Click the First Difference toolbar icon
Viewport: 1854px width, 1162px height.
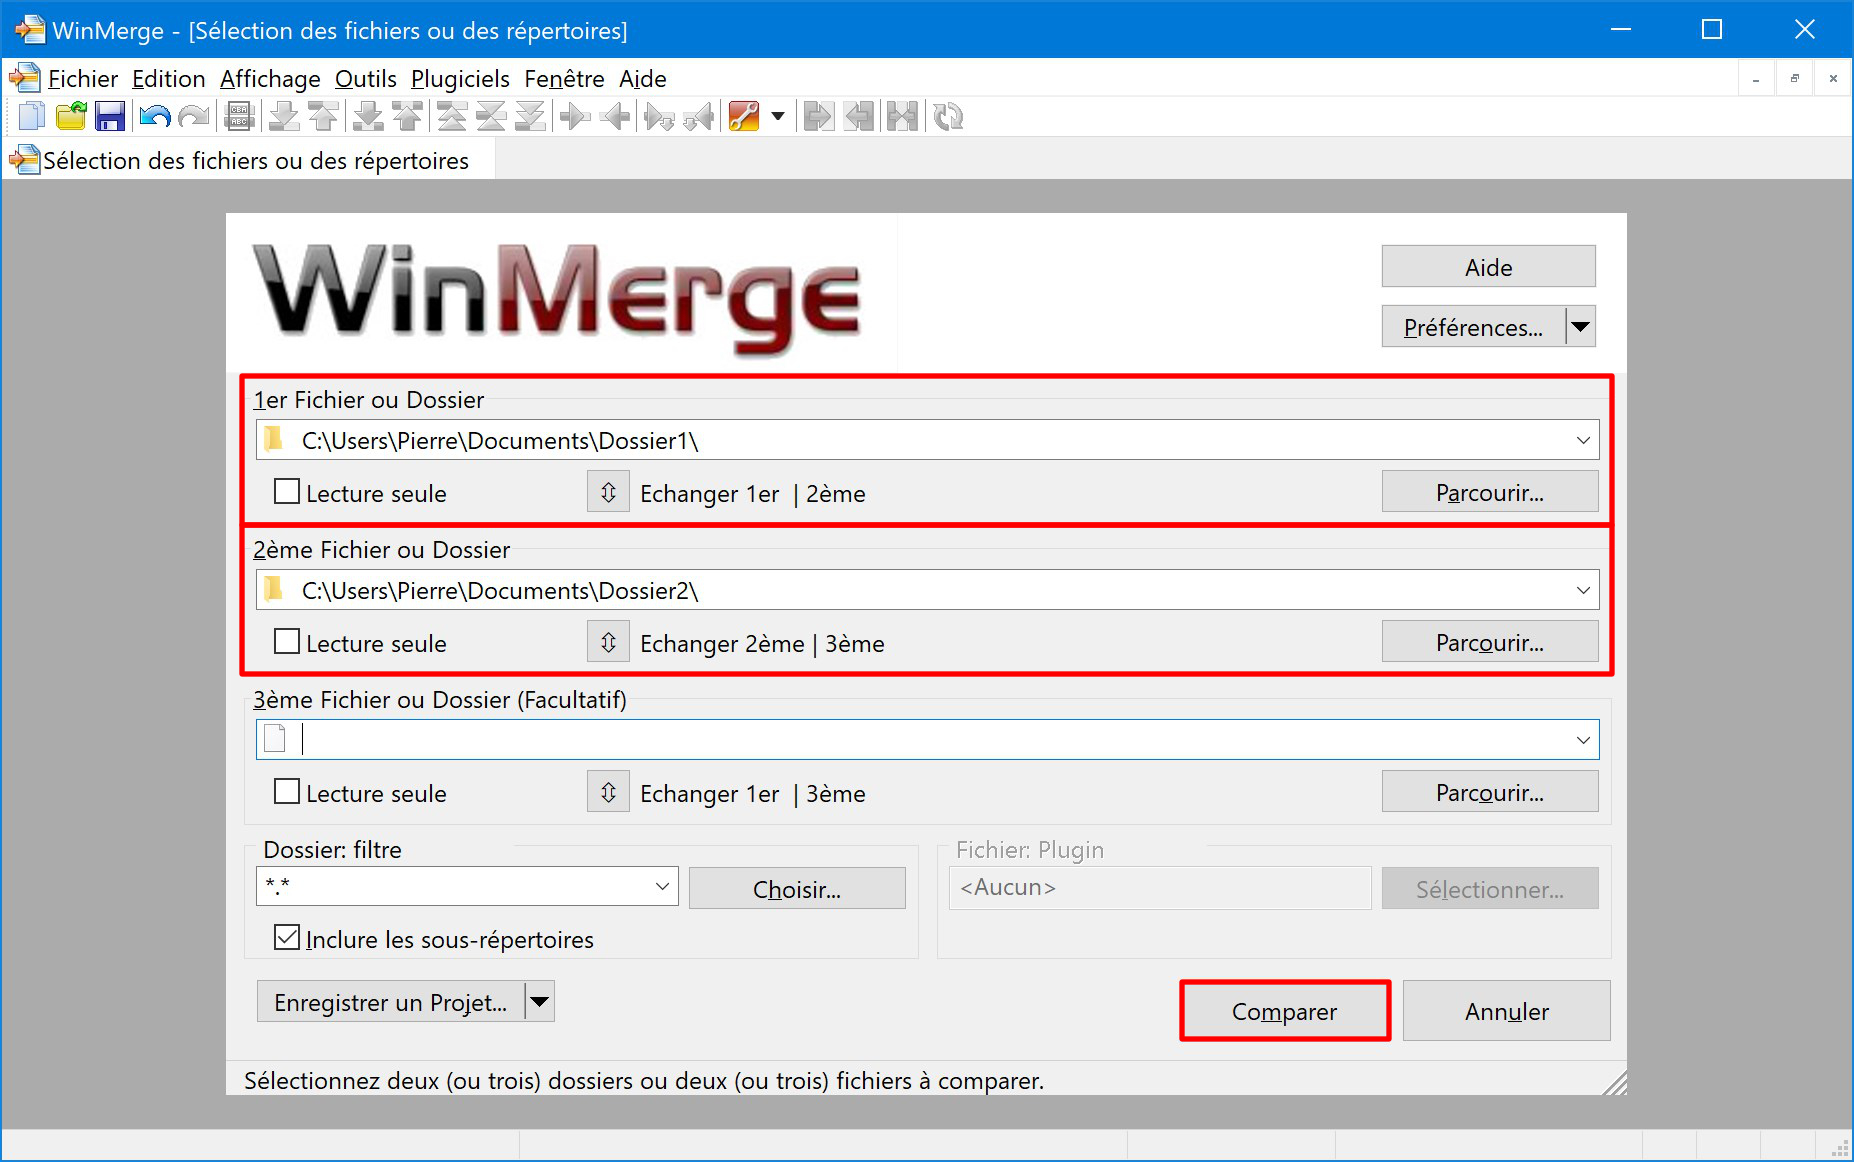pos(452,117)
